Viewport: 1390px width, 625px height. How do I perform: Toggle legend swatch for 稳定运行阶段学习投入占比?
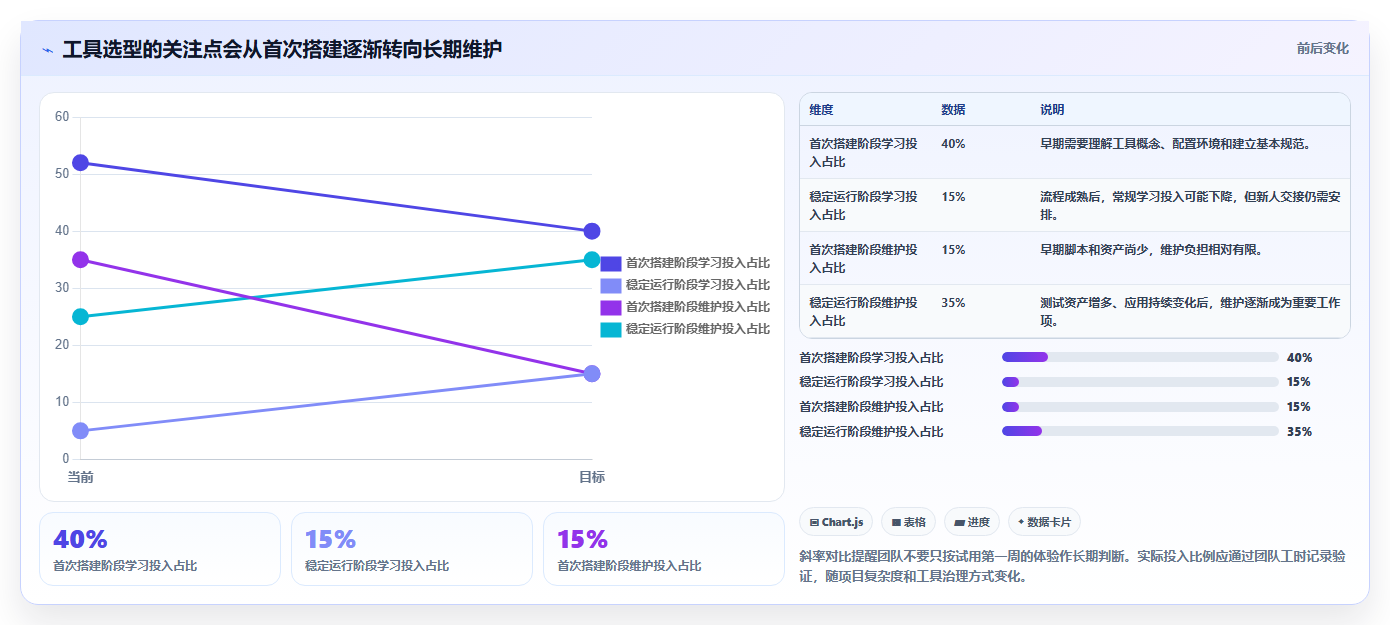pos(610,285)
